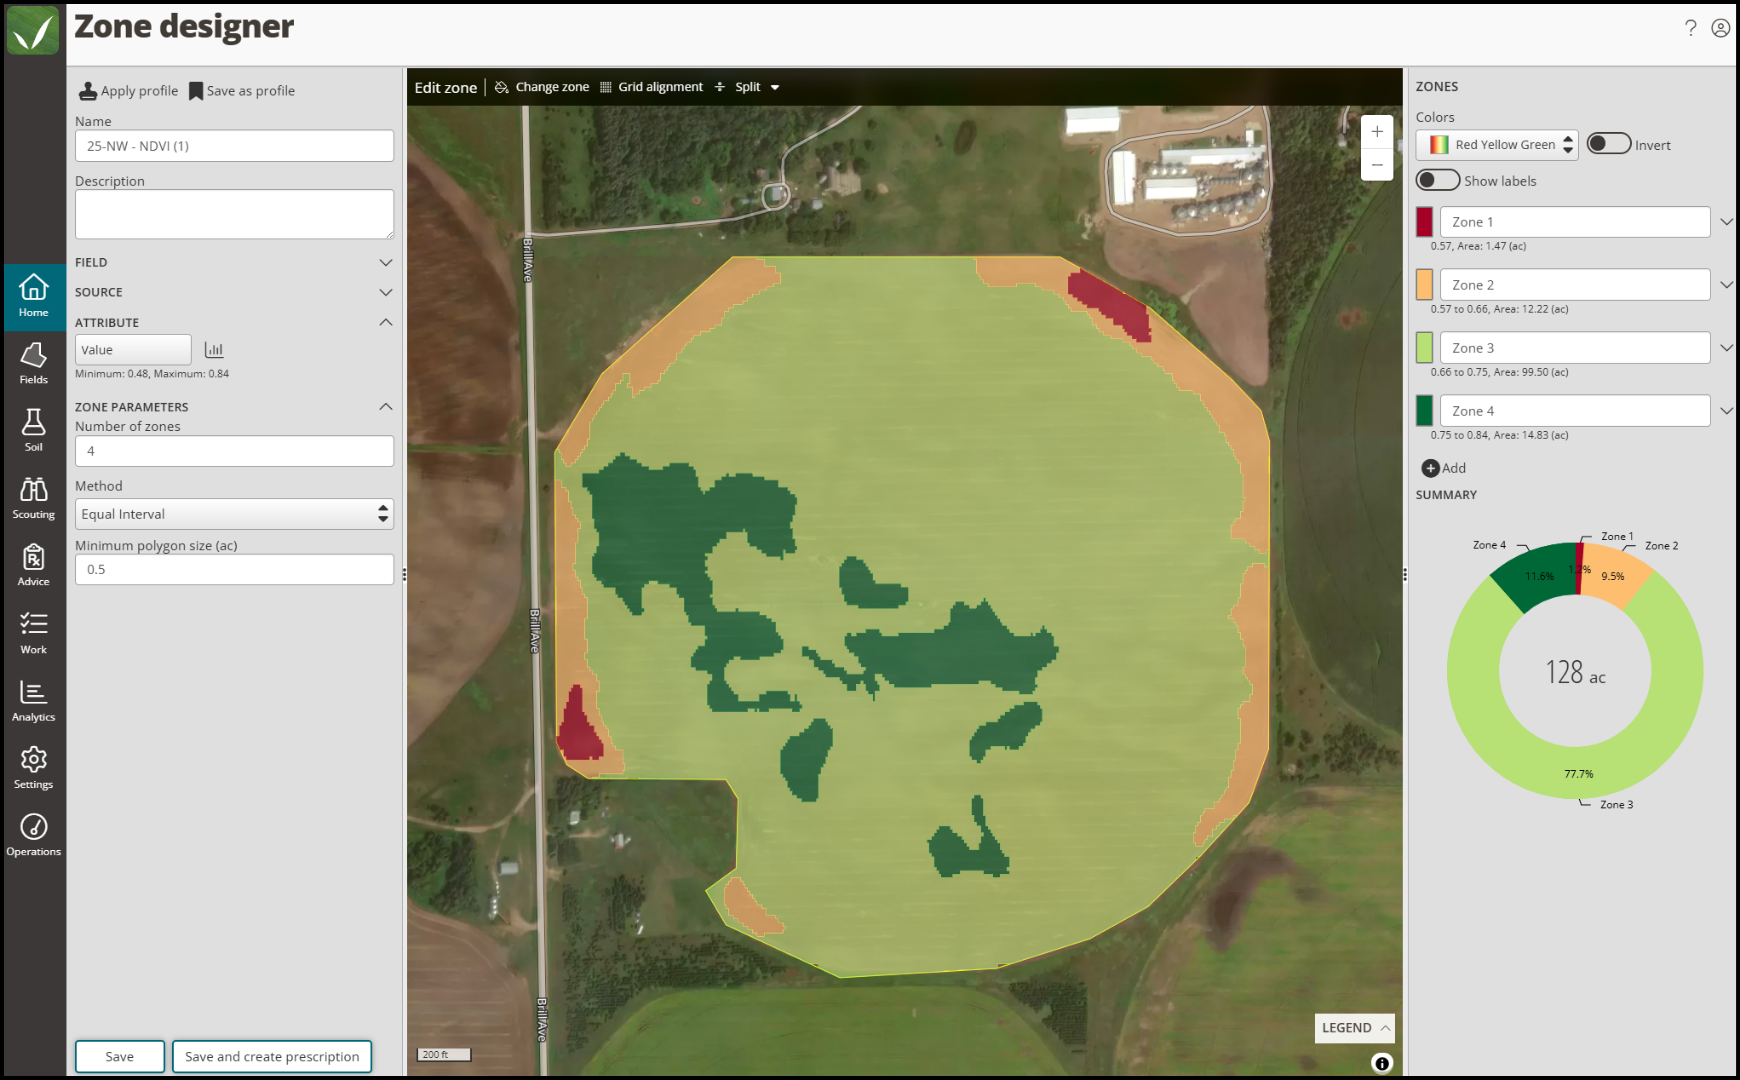Click the map info icon
This screenshot has width=1740, height=1080.
(x=1382, y=1063)
